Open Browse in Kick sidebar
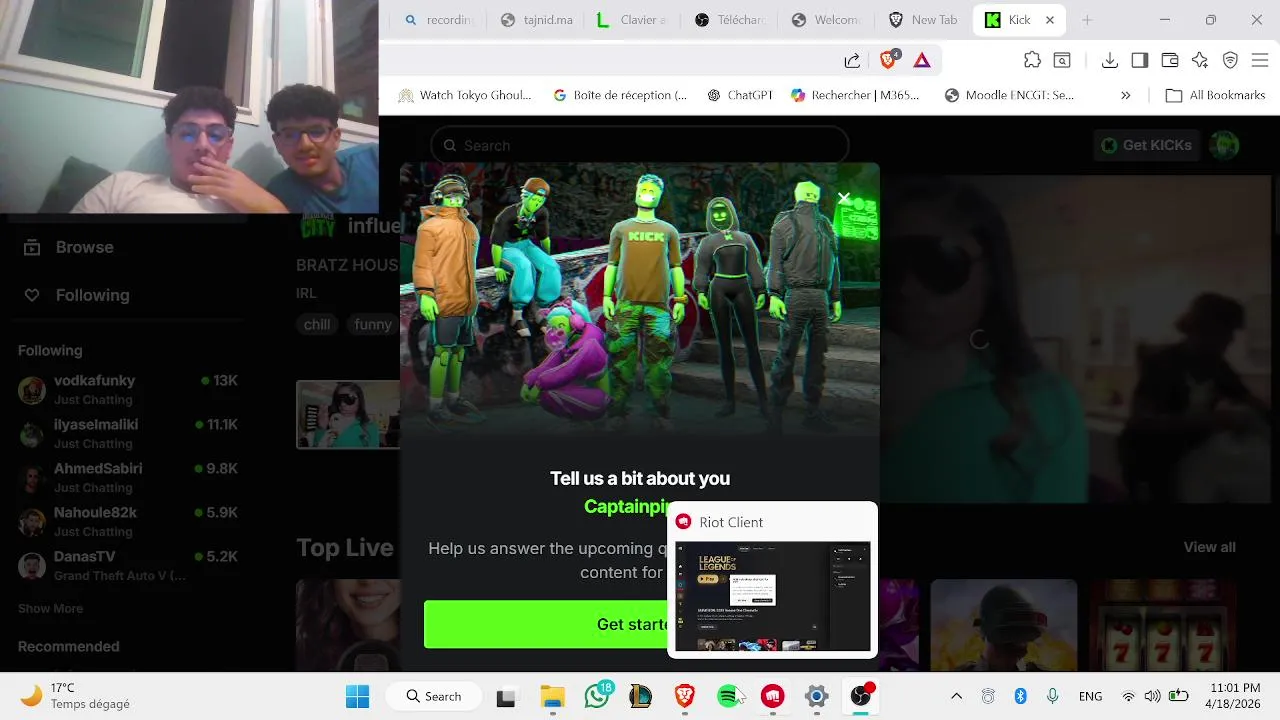 pyautogui.click(x=69, y=247)
